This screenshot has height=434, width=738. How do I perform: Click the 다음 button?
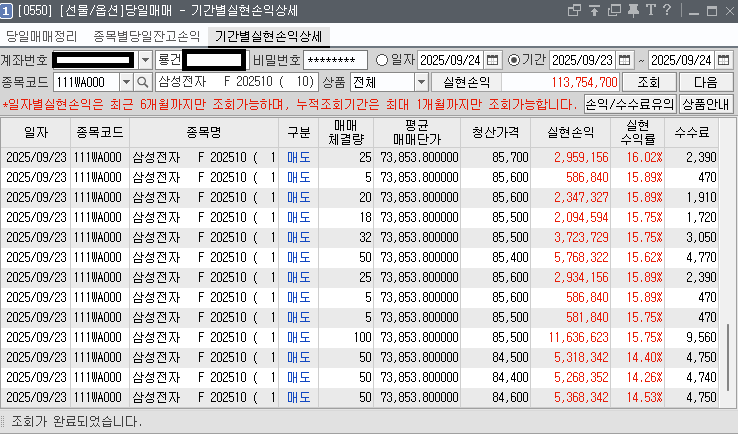coord(706,82)
